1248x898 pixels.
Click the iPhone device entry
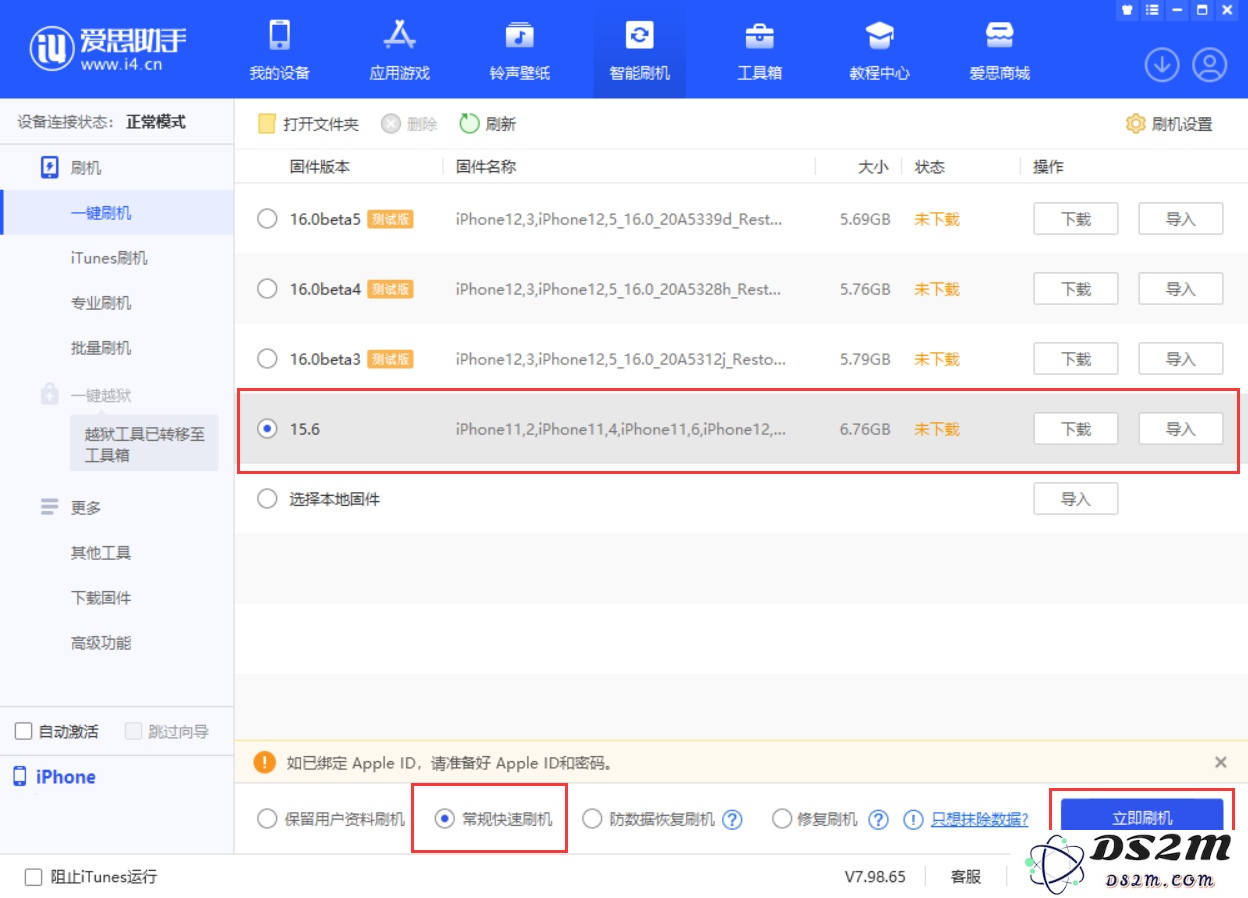point(55,777)
